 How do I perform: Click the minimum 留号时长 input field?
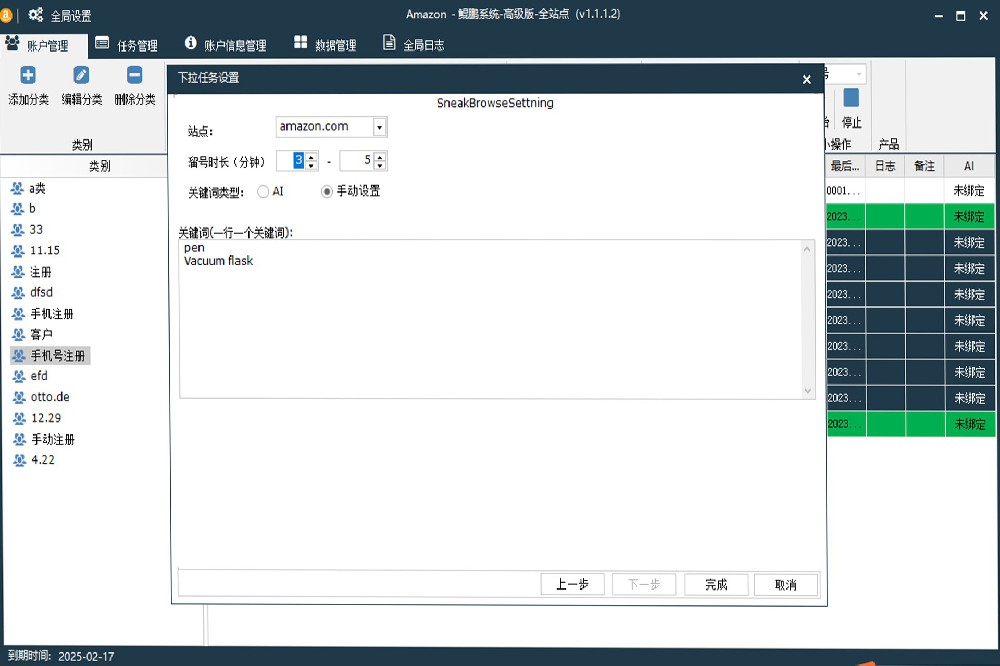[x=291, y=161]
